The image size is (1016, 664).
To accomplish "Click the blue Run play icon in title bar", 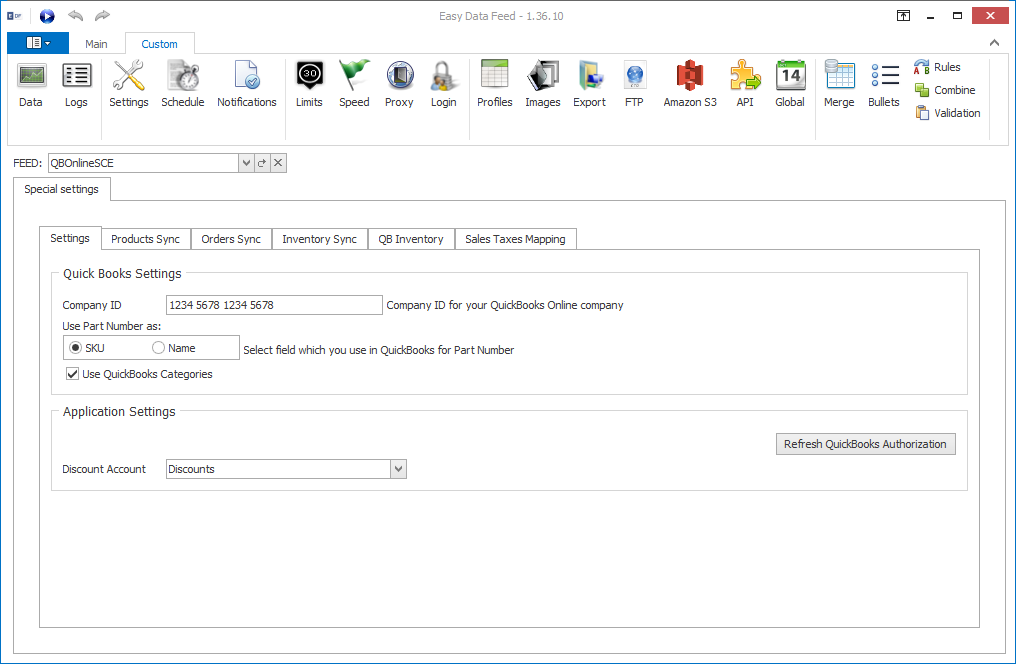I will [x=47, y=16].
